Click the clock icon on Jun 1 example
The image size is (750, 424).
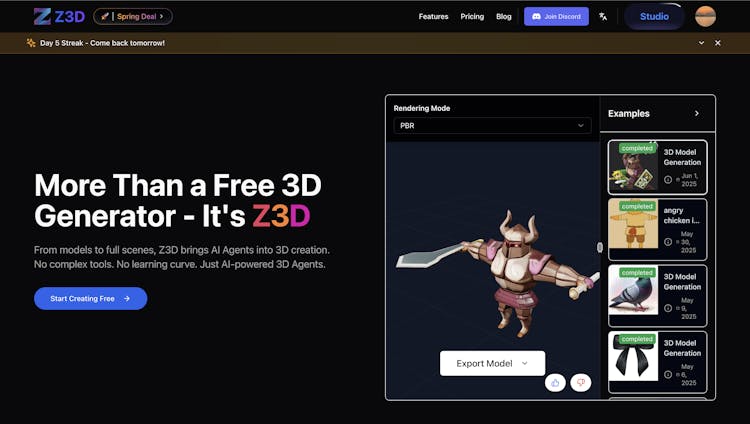pos(668,179)
